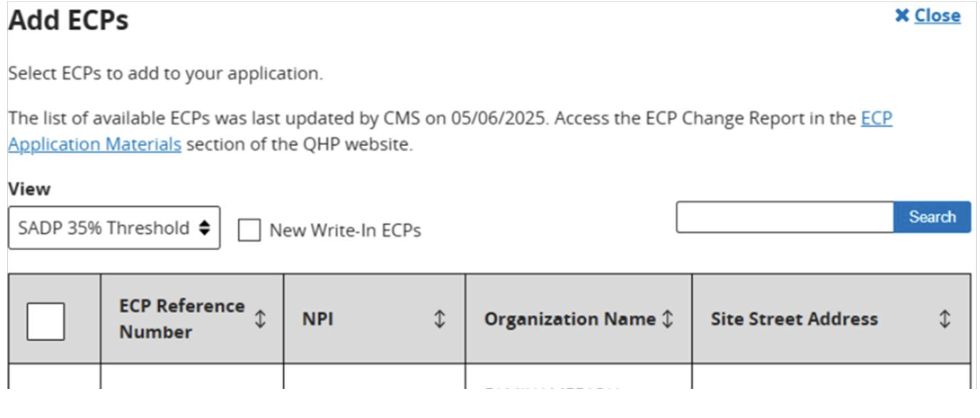Click the View label above the dropdown
The width and height of the screenshot is (980, 418).
(x=29, y=189)
